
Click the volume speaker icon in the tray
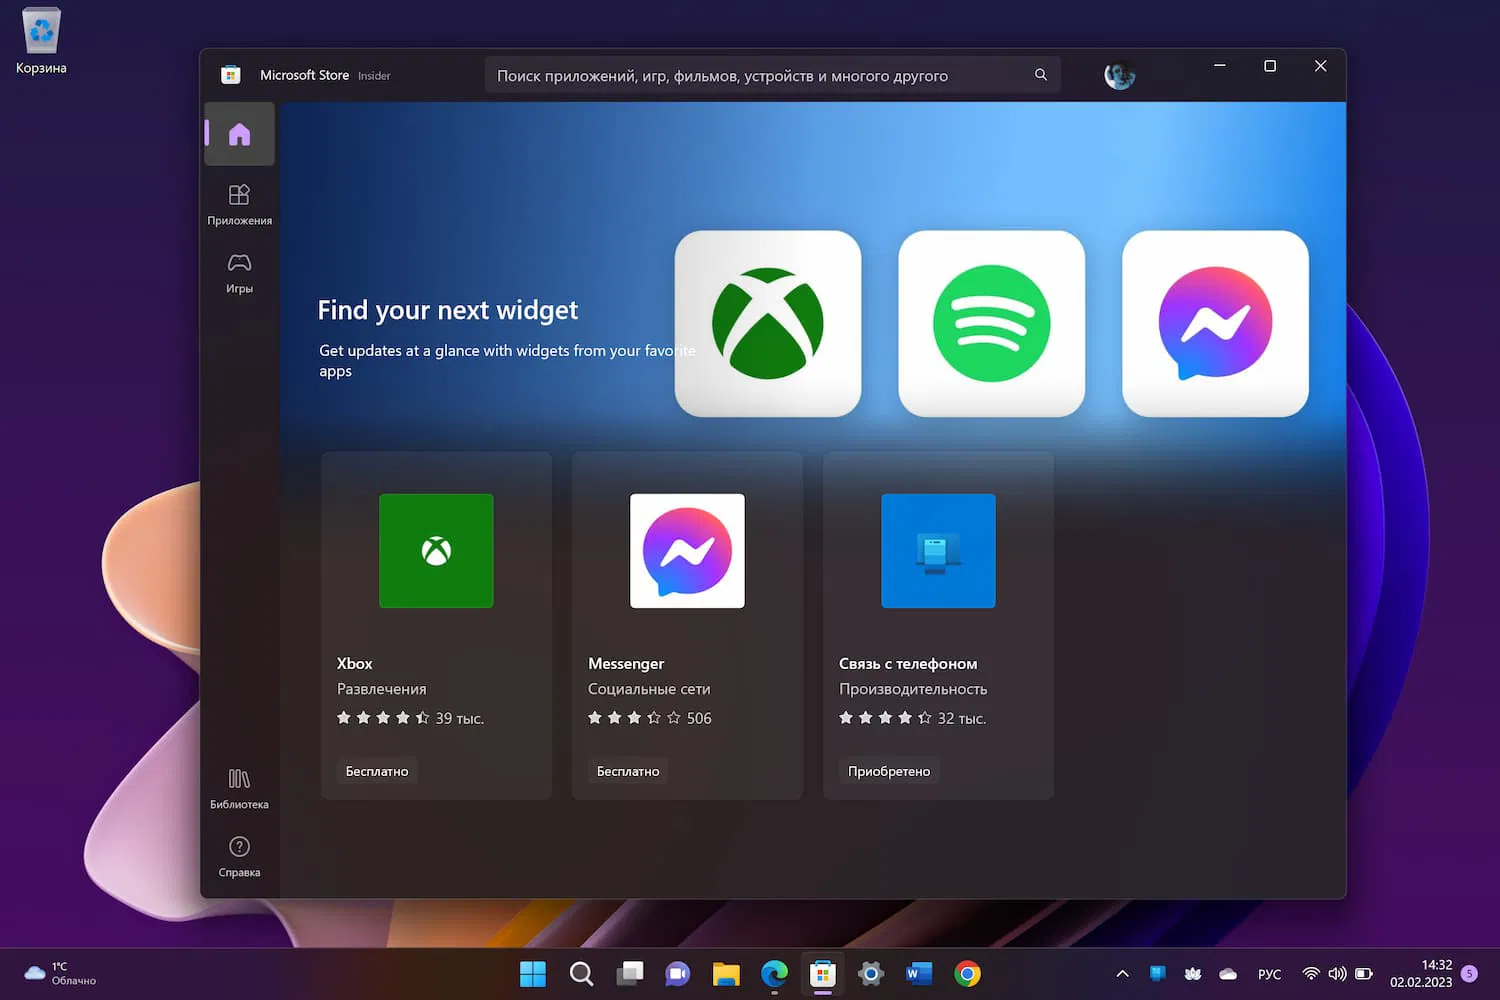tap(1337, 973)
